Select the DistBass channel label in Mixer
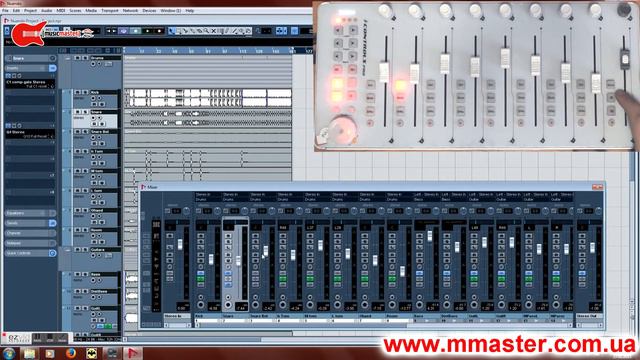Image resolution: width=640 pixels, height=360 pixels. (454, 316)
